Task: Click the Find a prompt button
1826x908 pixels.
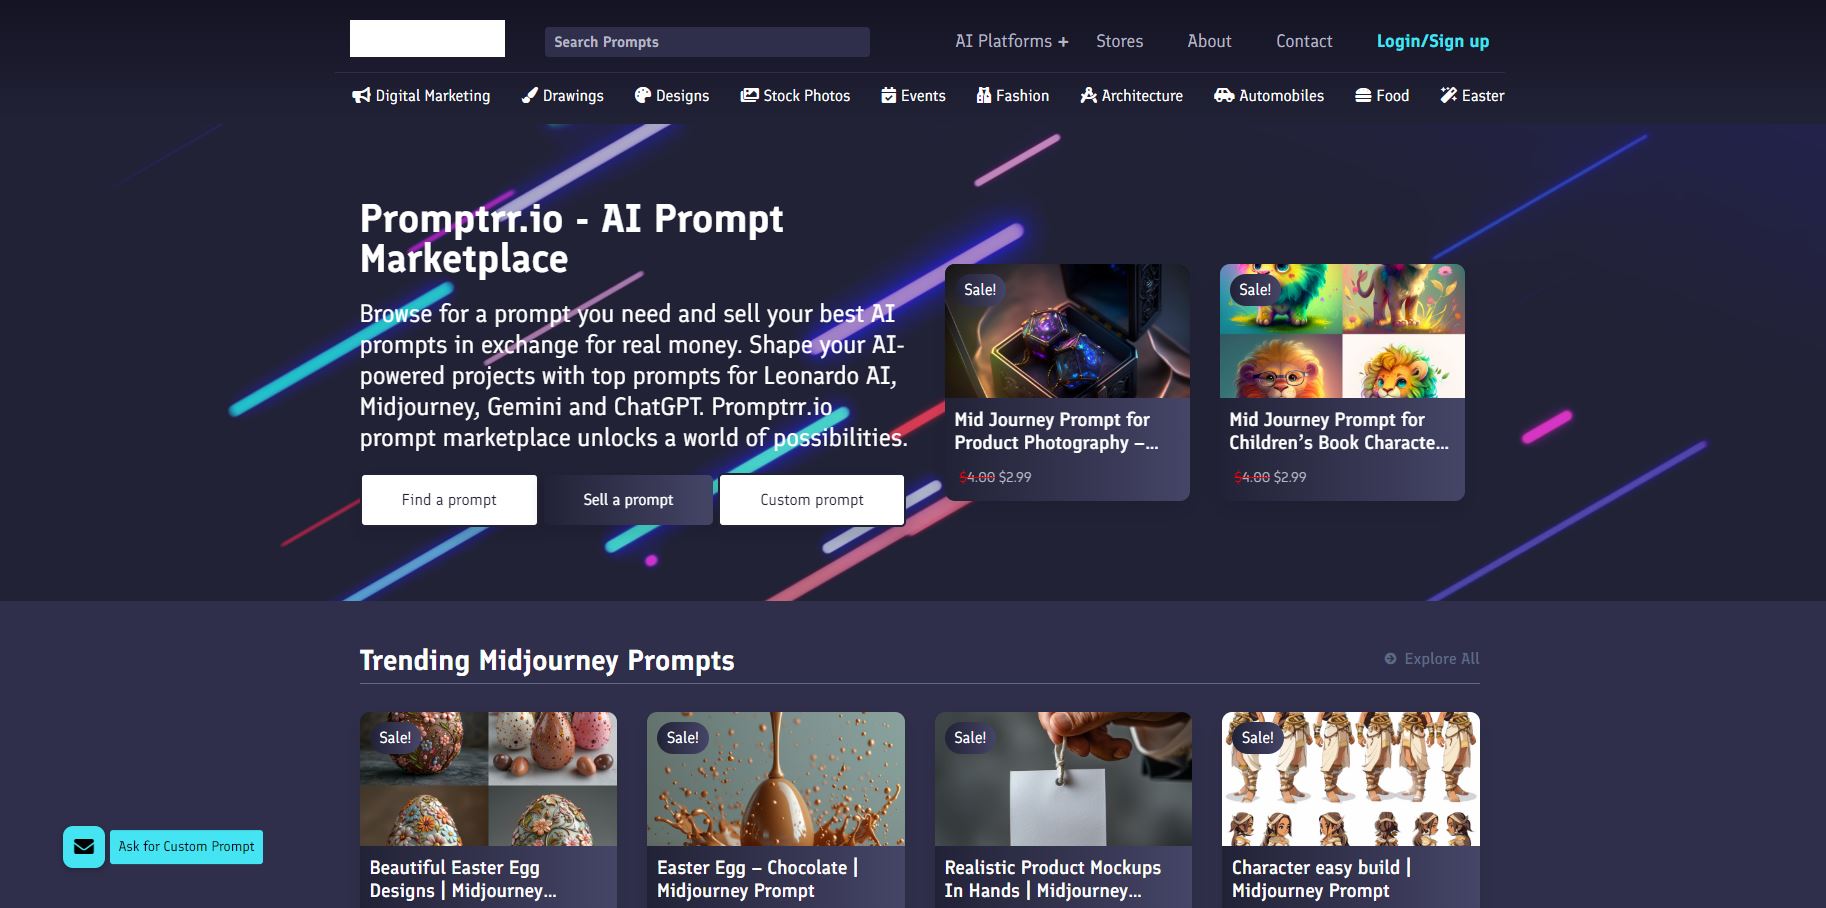Action: [449, 500]
